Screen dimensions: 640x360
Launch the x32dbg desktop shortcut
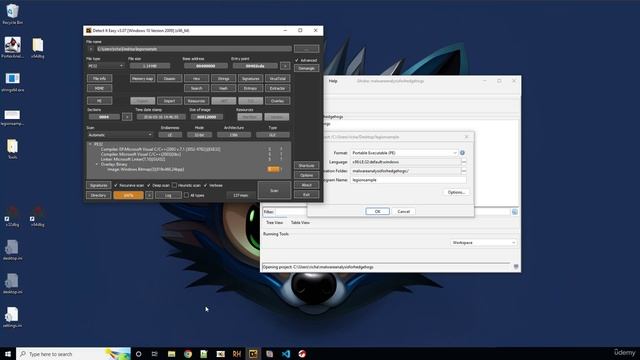click(x=12, y=216)
